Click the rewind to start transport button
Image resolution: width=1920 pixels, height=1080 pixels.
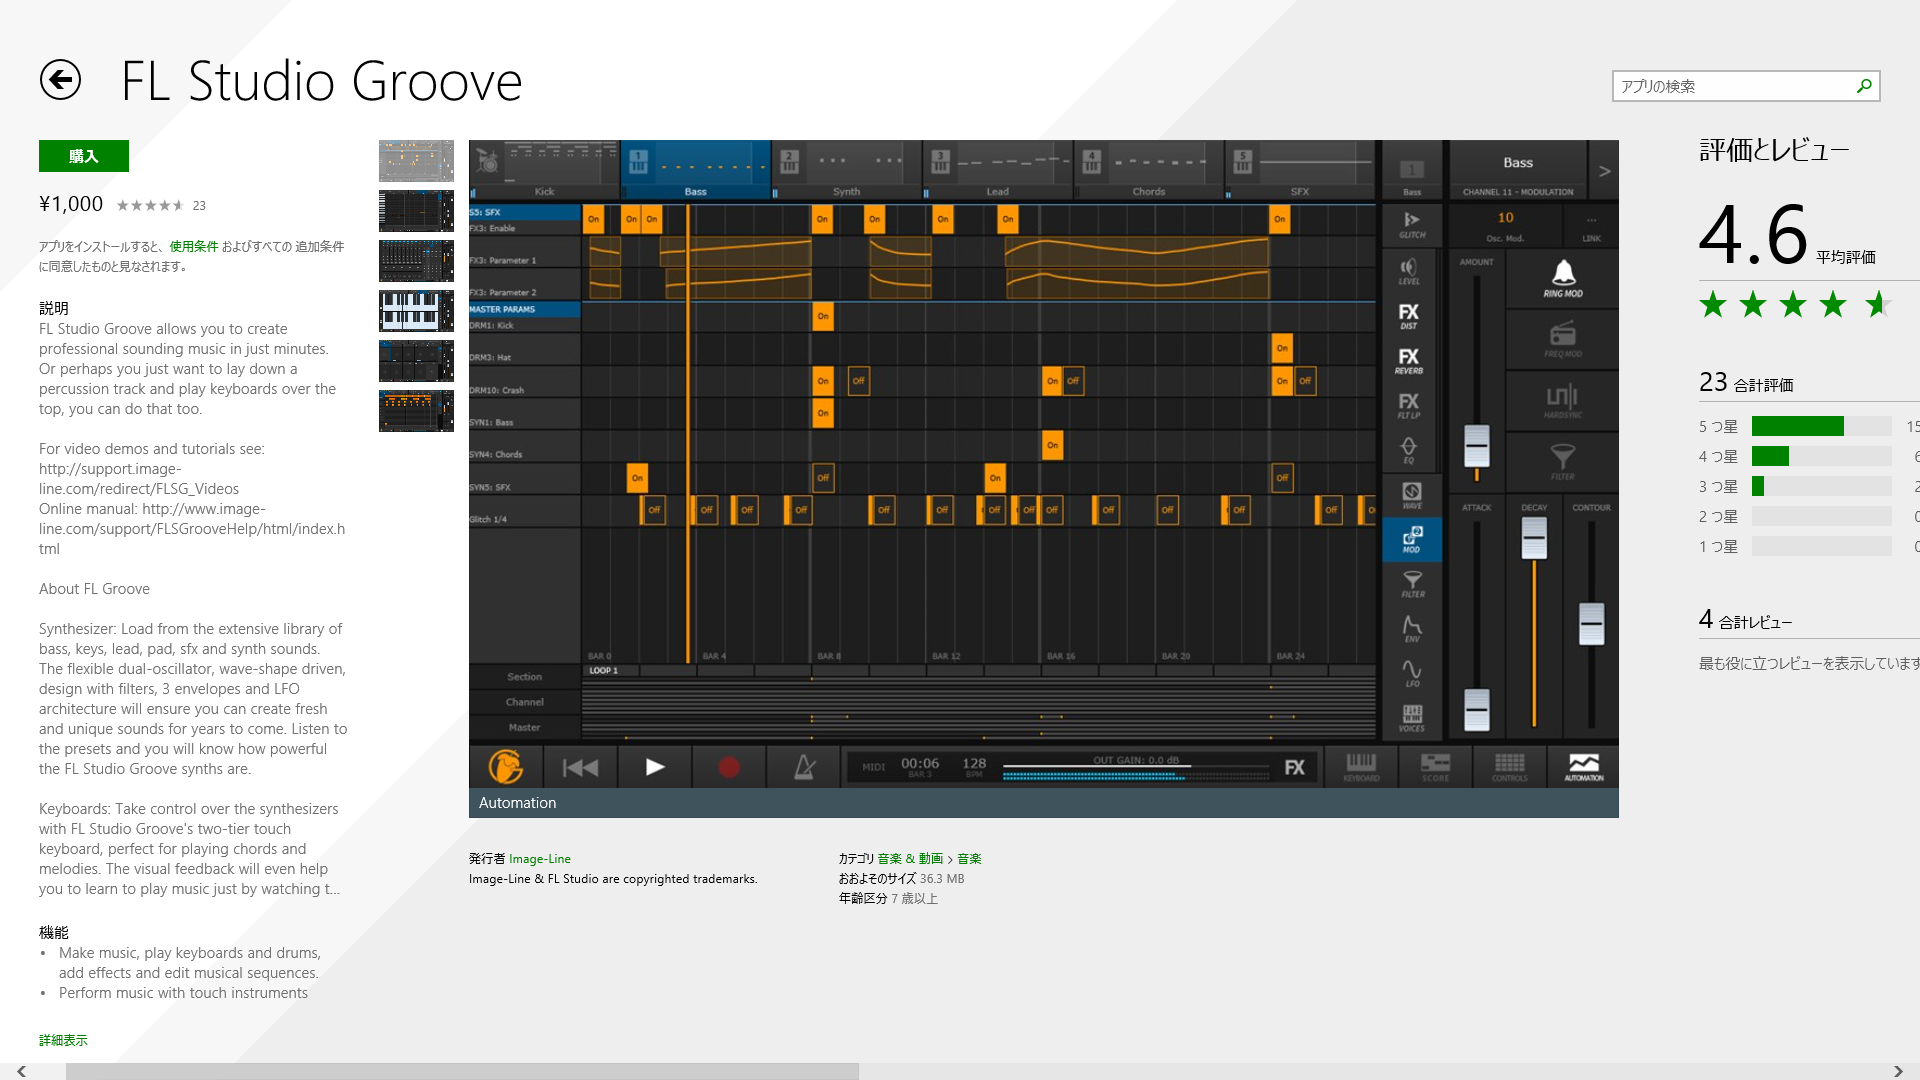(x=580, y=767)
